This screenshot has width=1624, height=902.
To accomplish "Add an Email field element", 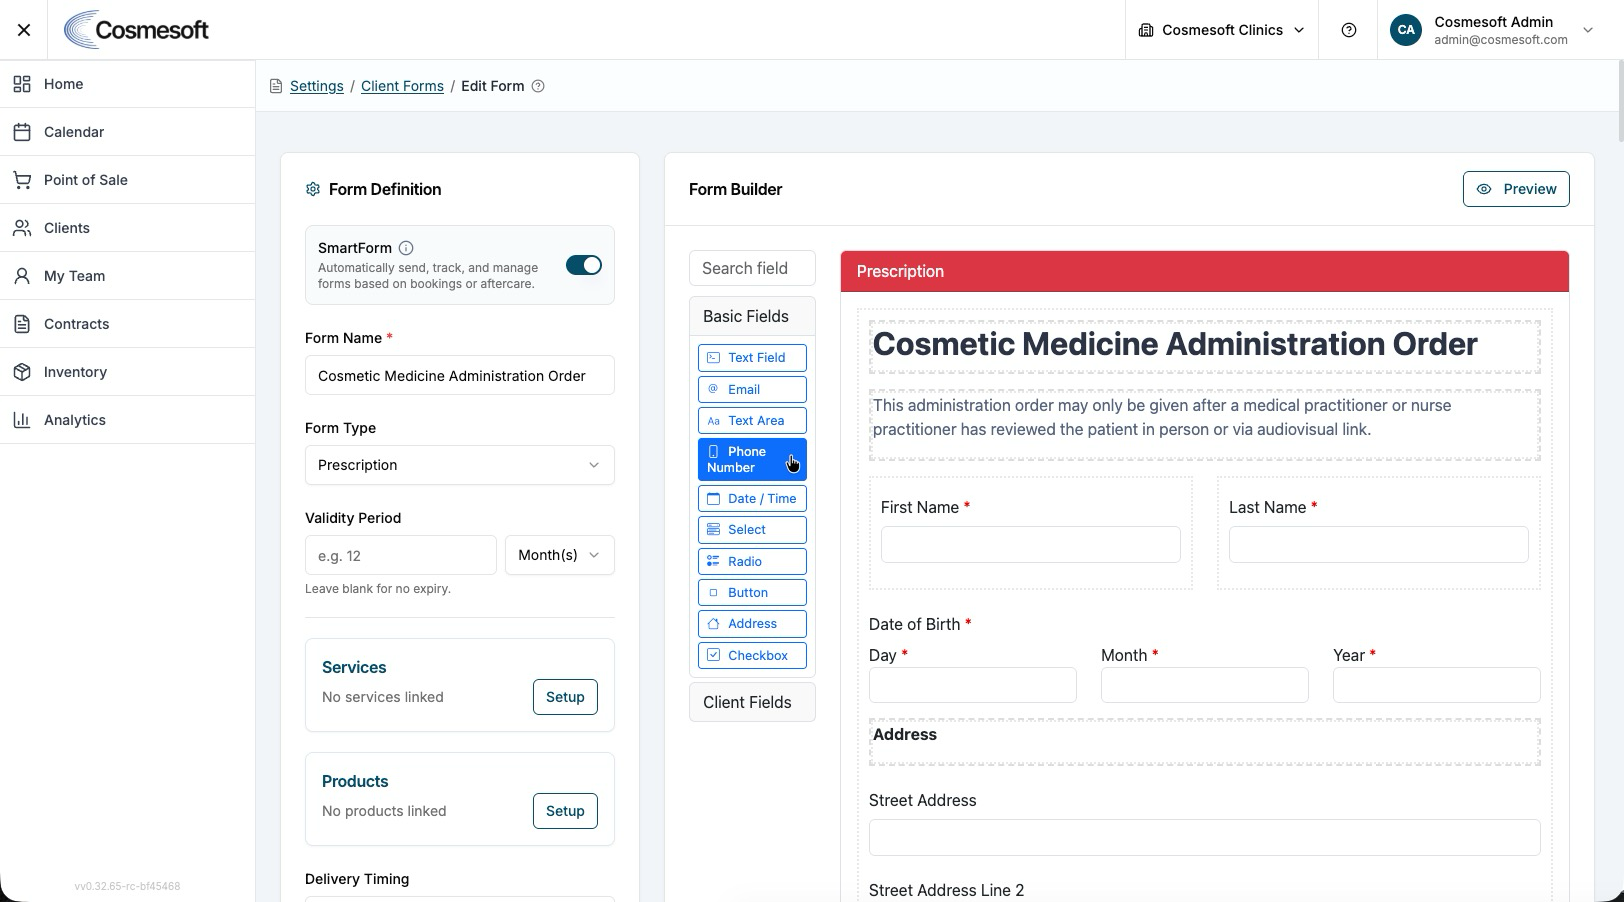I will 752,390.
